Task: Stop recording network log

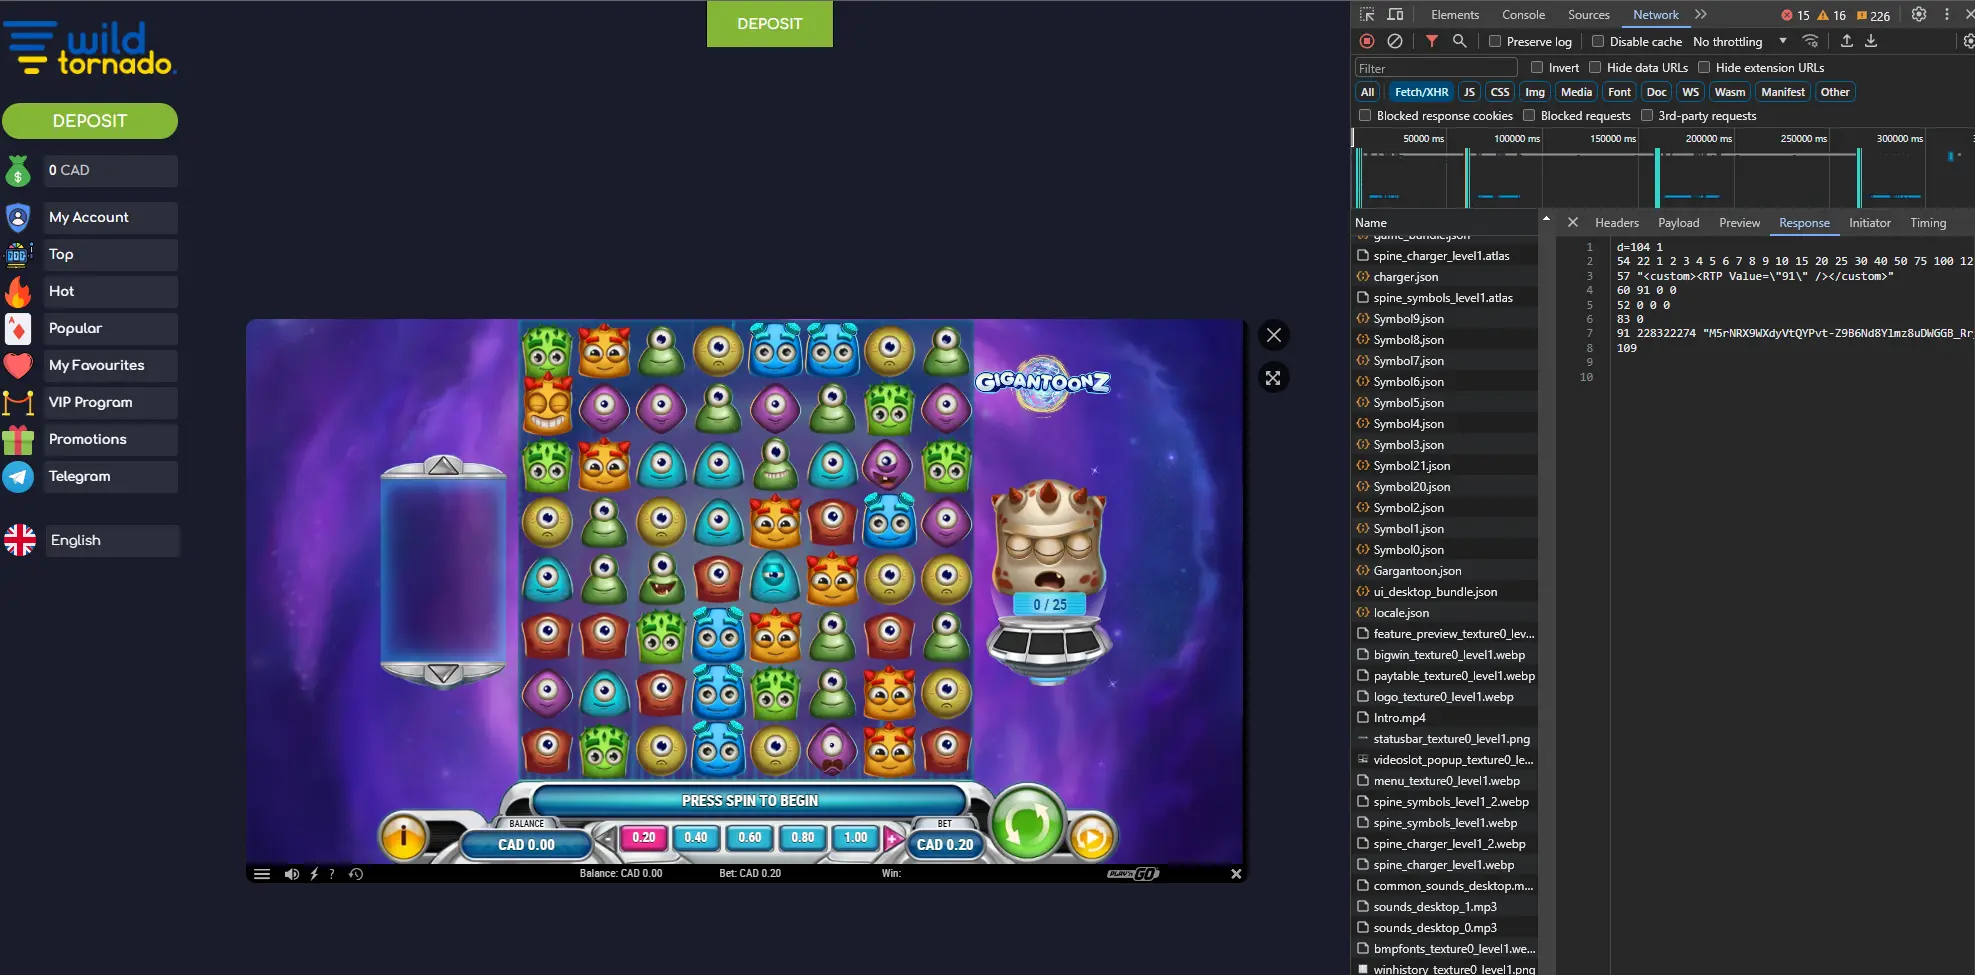Action: coord(1367,41)
